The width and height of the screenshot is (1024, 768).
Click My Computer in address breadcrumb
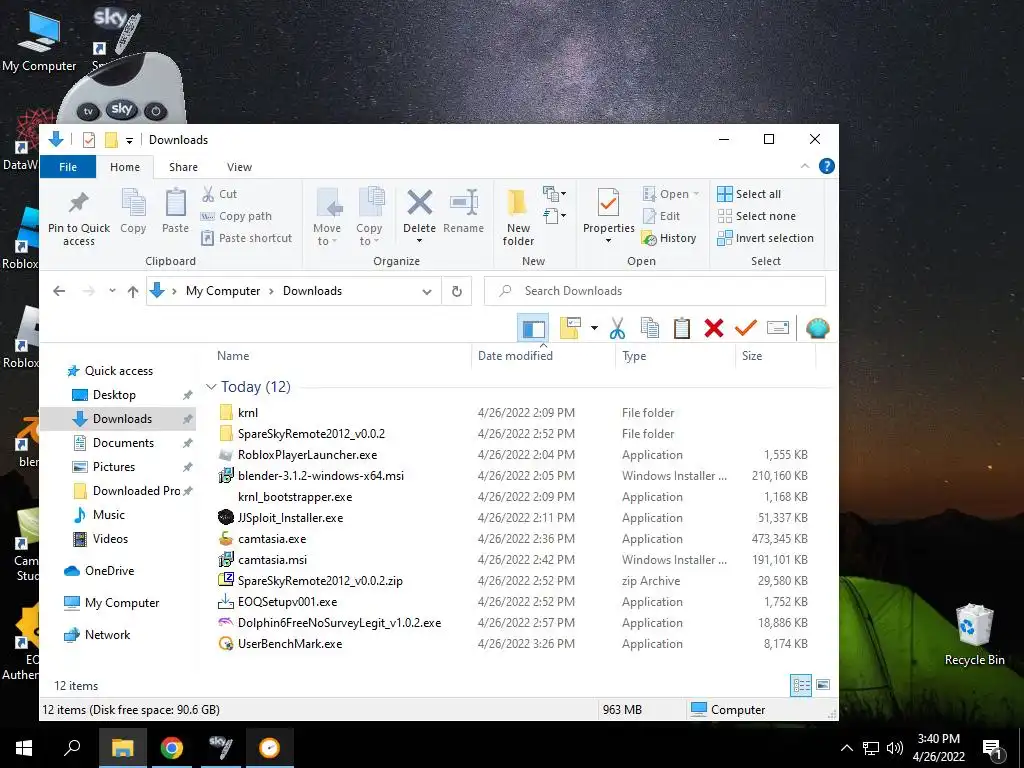[x=223, y=291]
